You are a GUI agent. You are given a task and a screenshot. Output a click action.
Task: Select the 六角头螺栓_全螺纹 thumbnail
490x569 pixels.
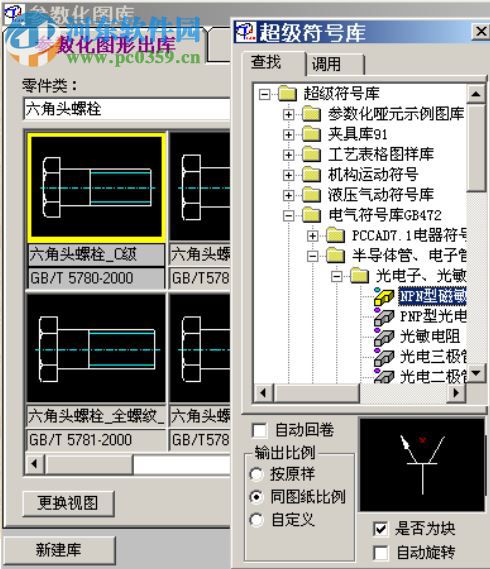pyautogui.click(x=96, y=348)
